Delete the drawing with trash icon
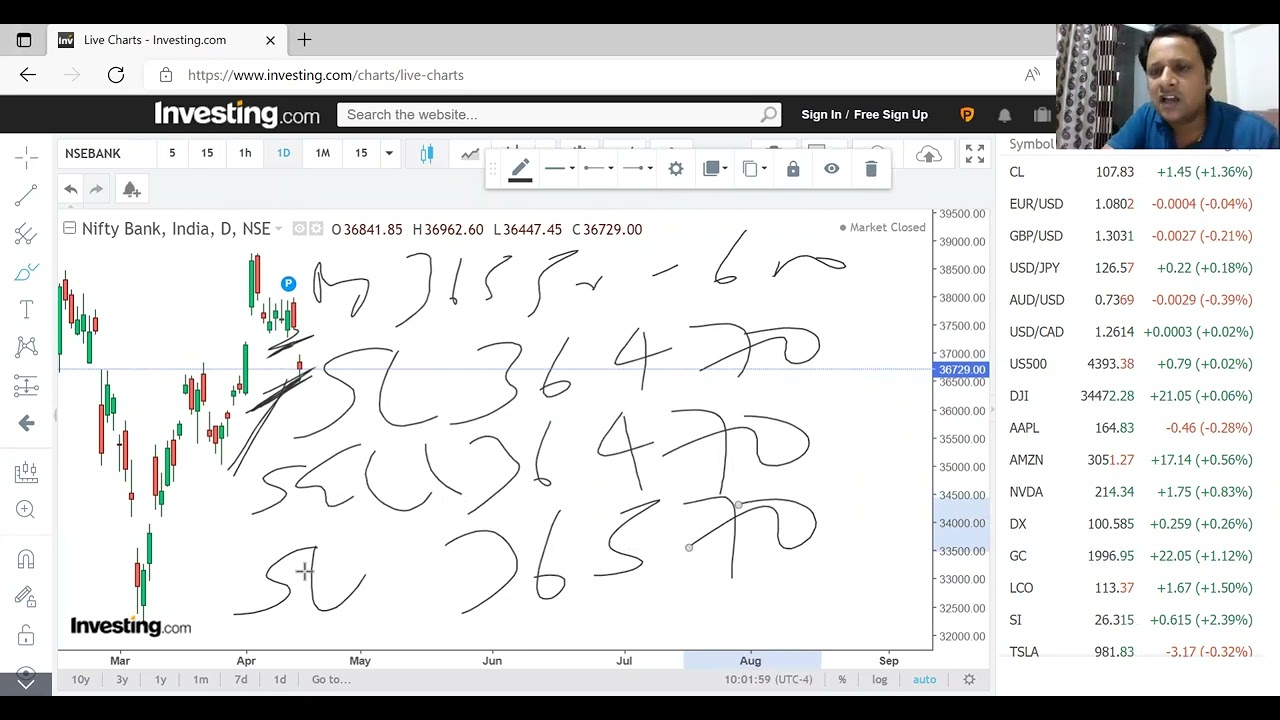The height and width of the screenshot is (720, 1280). pyautogui.click(x=871, y=169)
